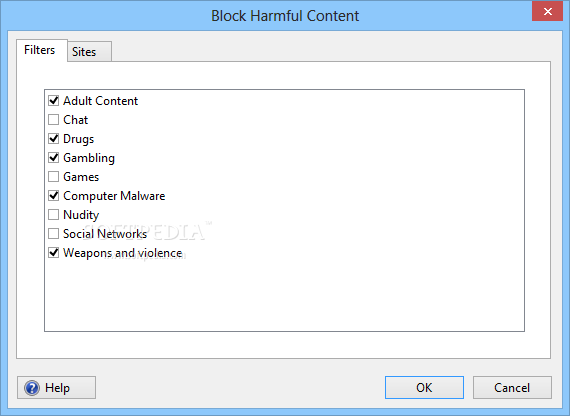
Task: Untick the Weapons and violence checkbox
Action: pos(53,253)
